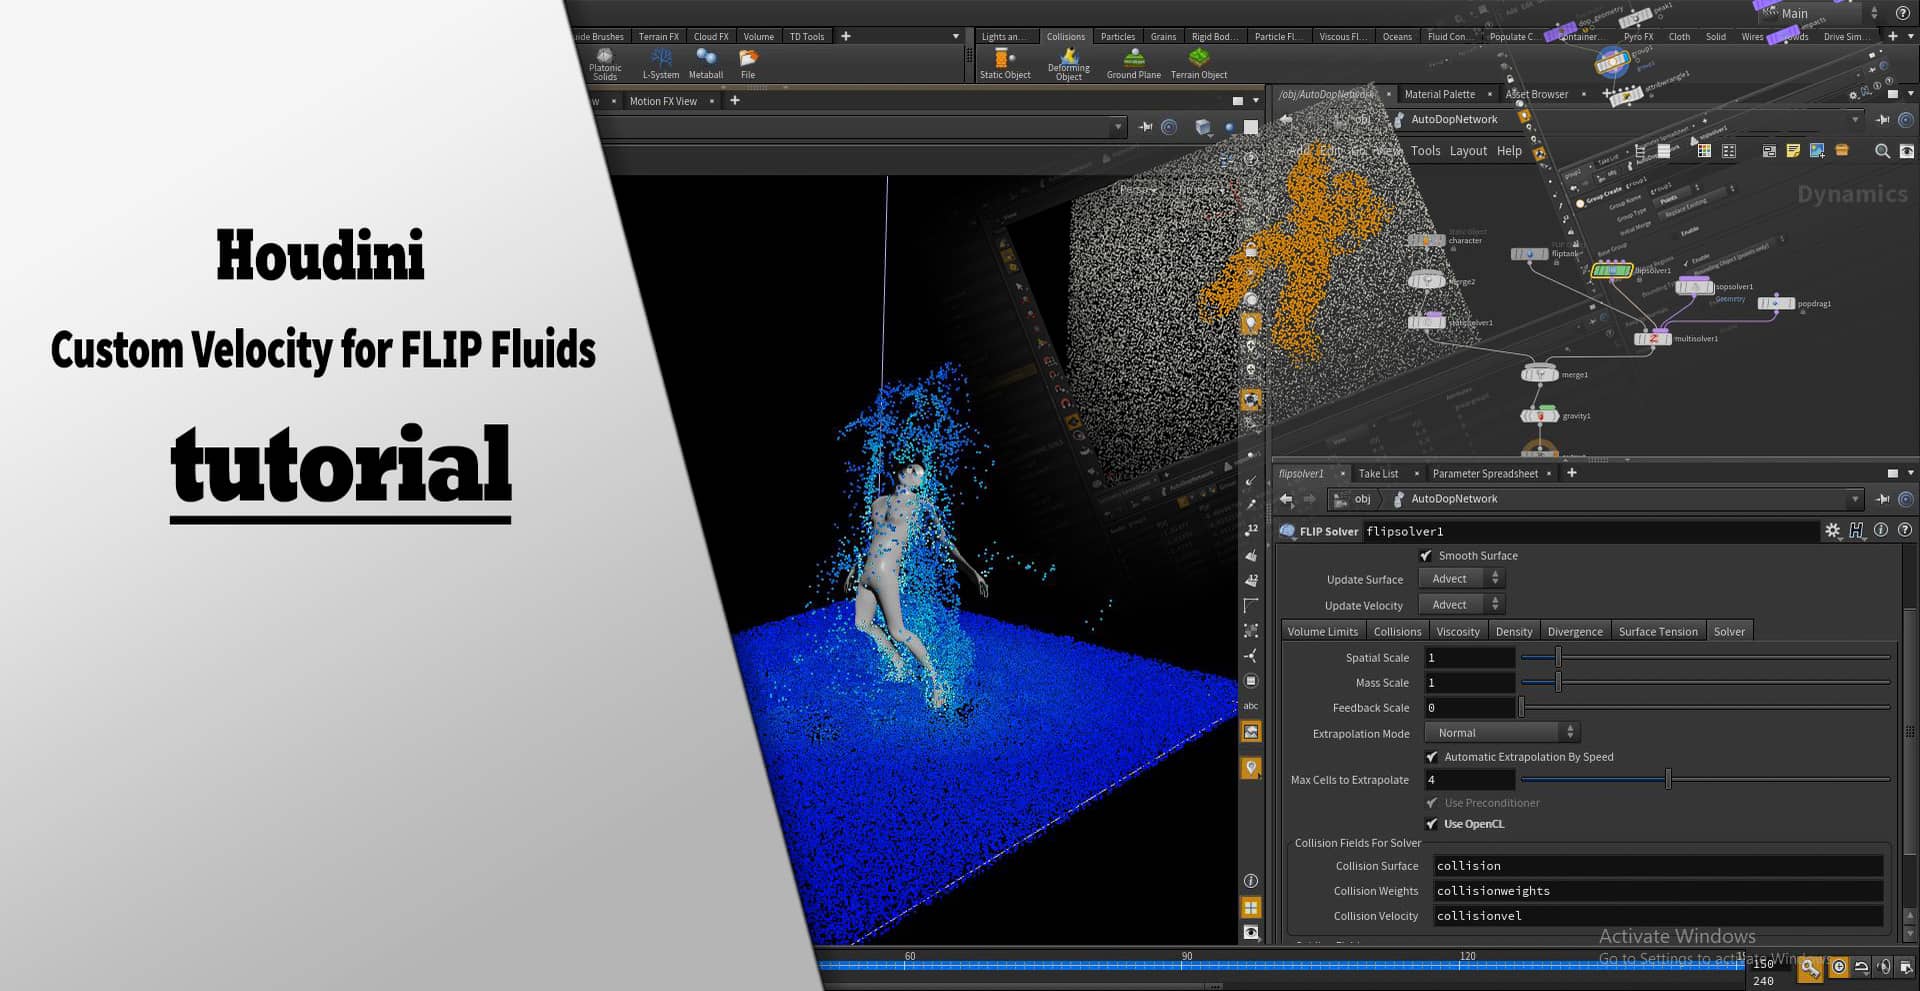This screenshot has height=991, width=1920.
Task: Switch to the Take List pane tab
Action: click(1378, 473)
